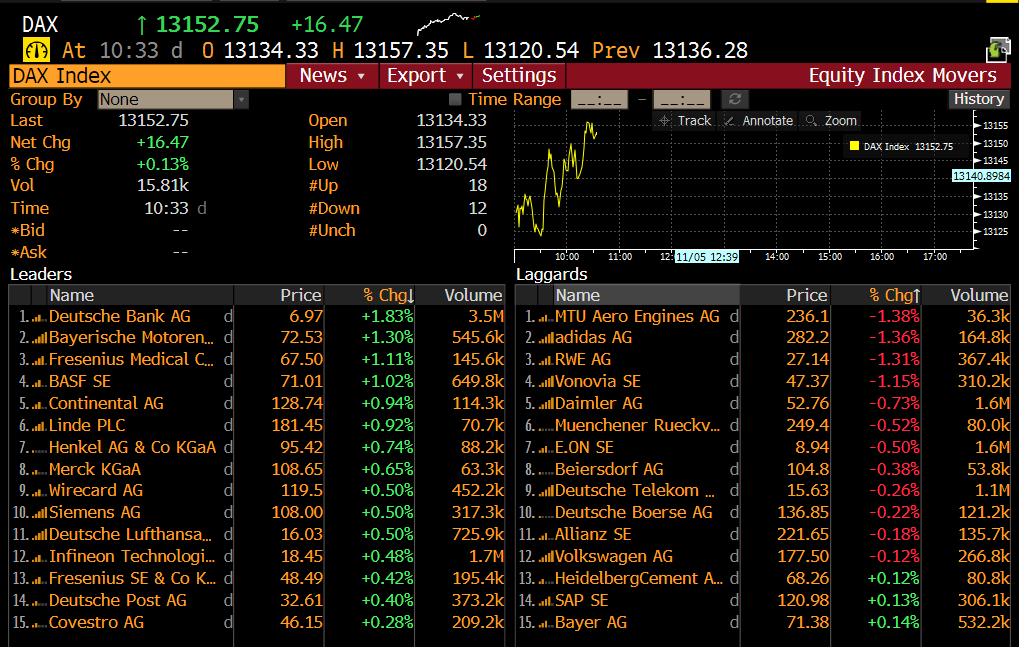The height and width of the screenshot is (647, 1019).
Task: Click the refresh icon next to Time Range
Action: click(x=735, y=99)
